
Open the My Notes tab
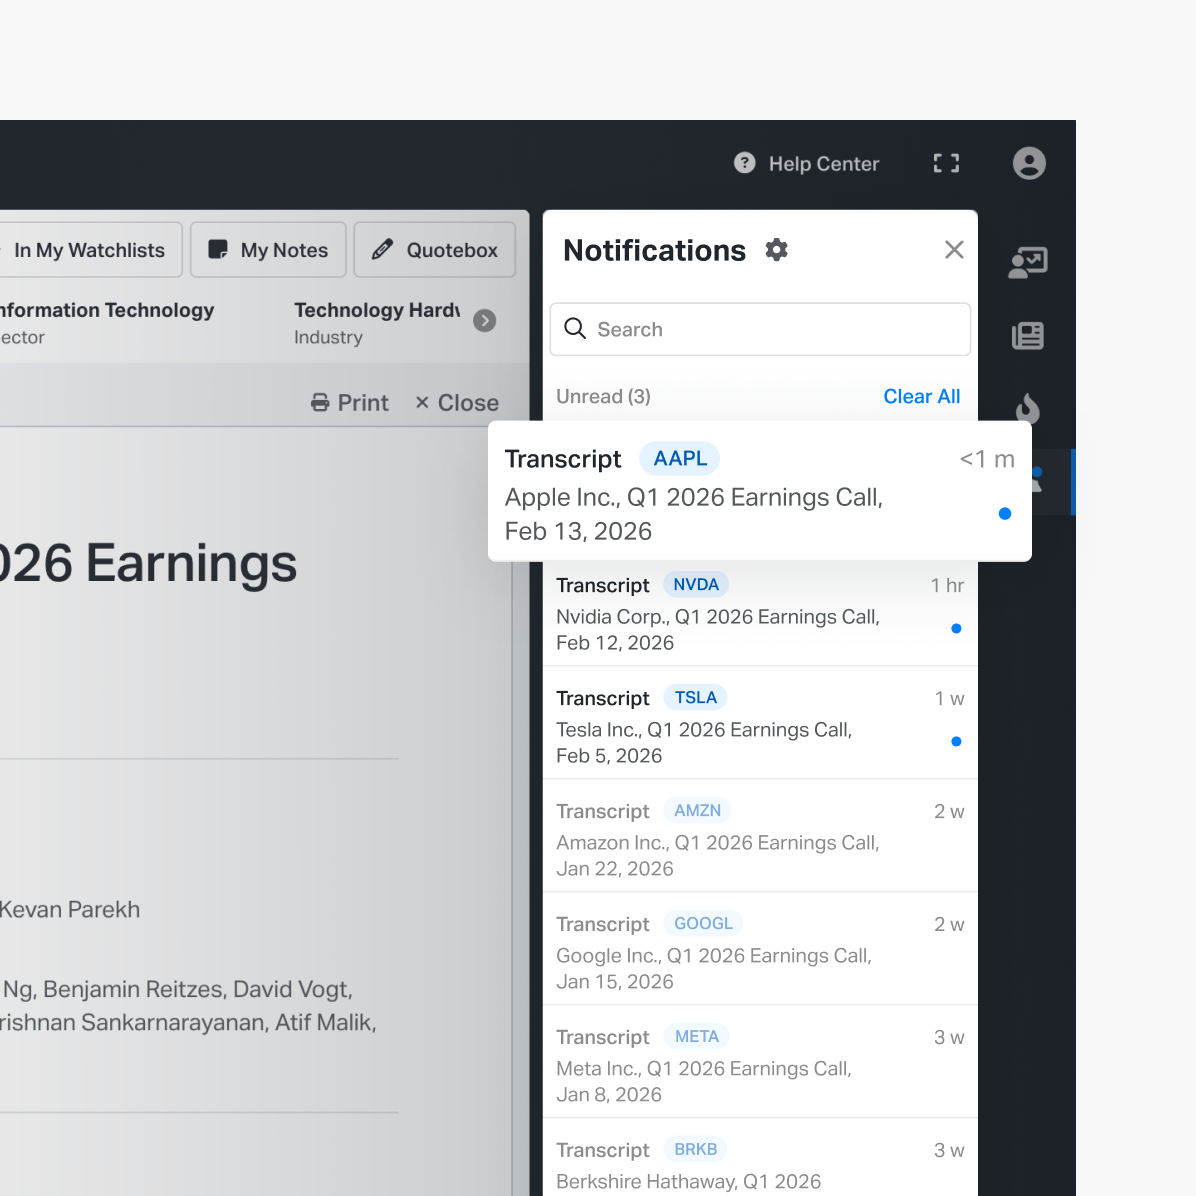coord(268,250)
